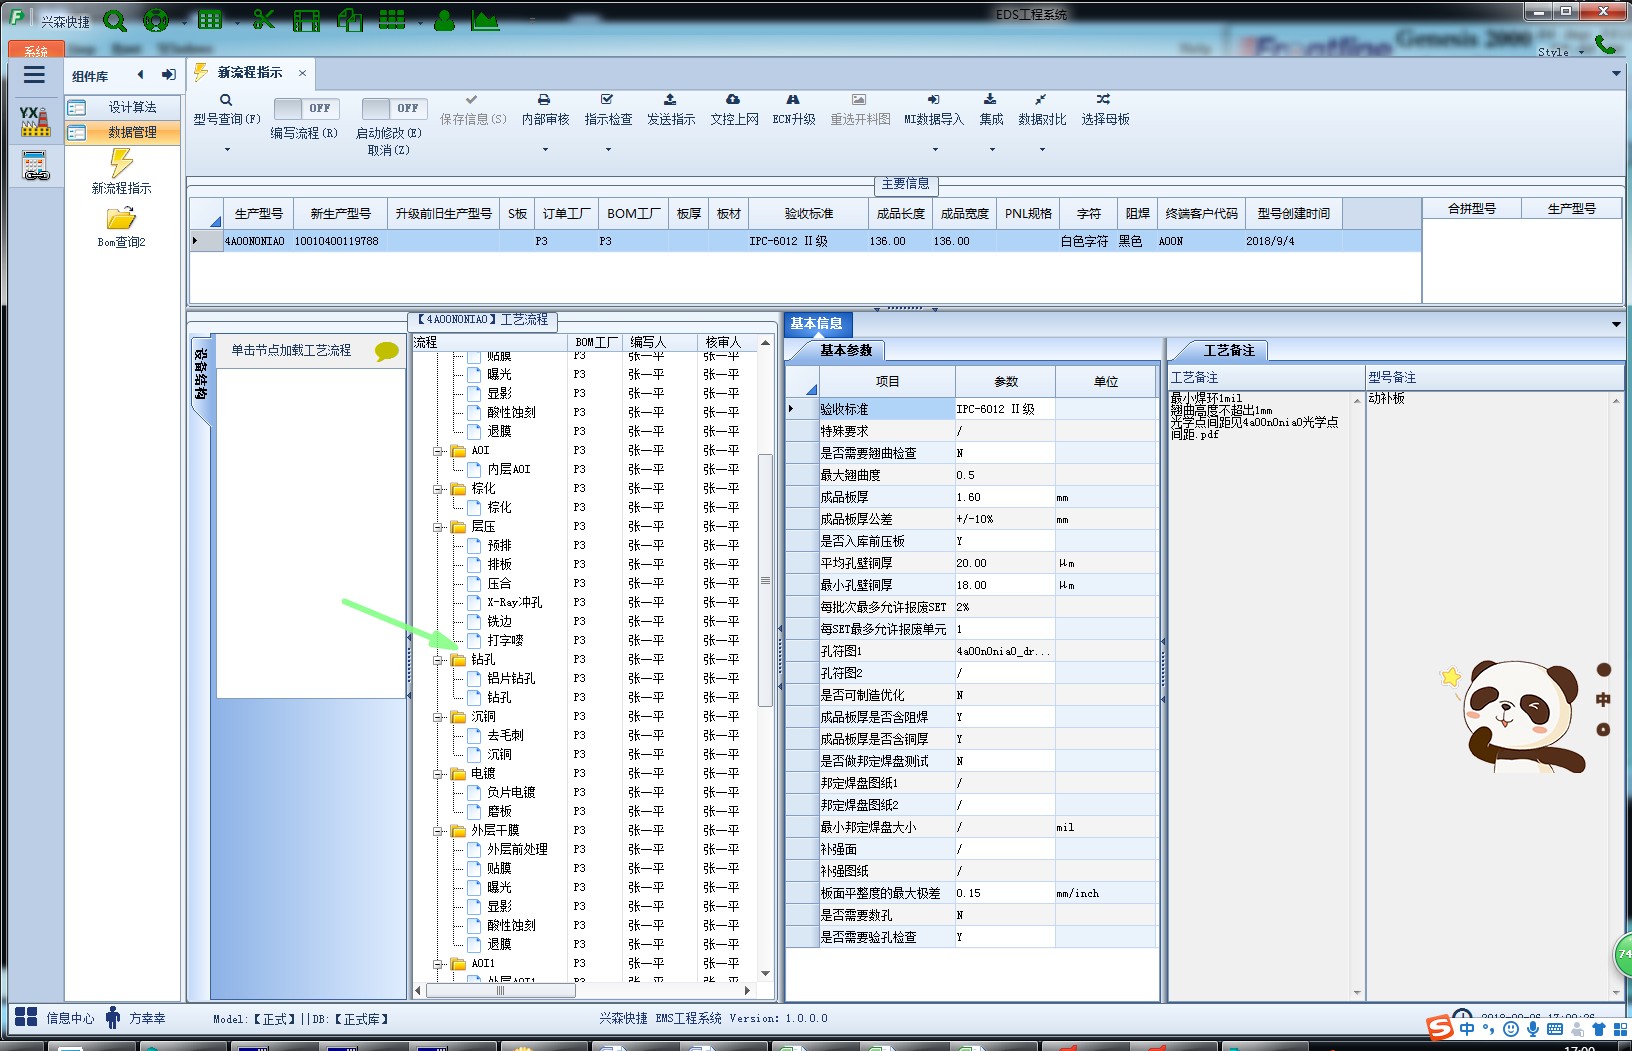Click 指示检查 toolbar button
Viewport: 1632px width, 1051px height.
(x=608, y=111)
